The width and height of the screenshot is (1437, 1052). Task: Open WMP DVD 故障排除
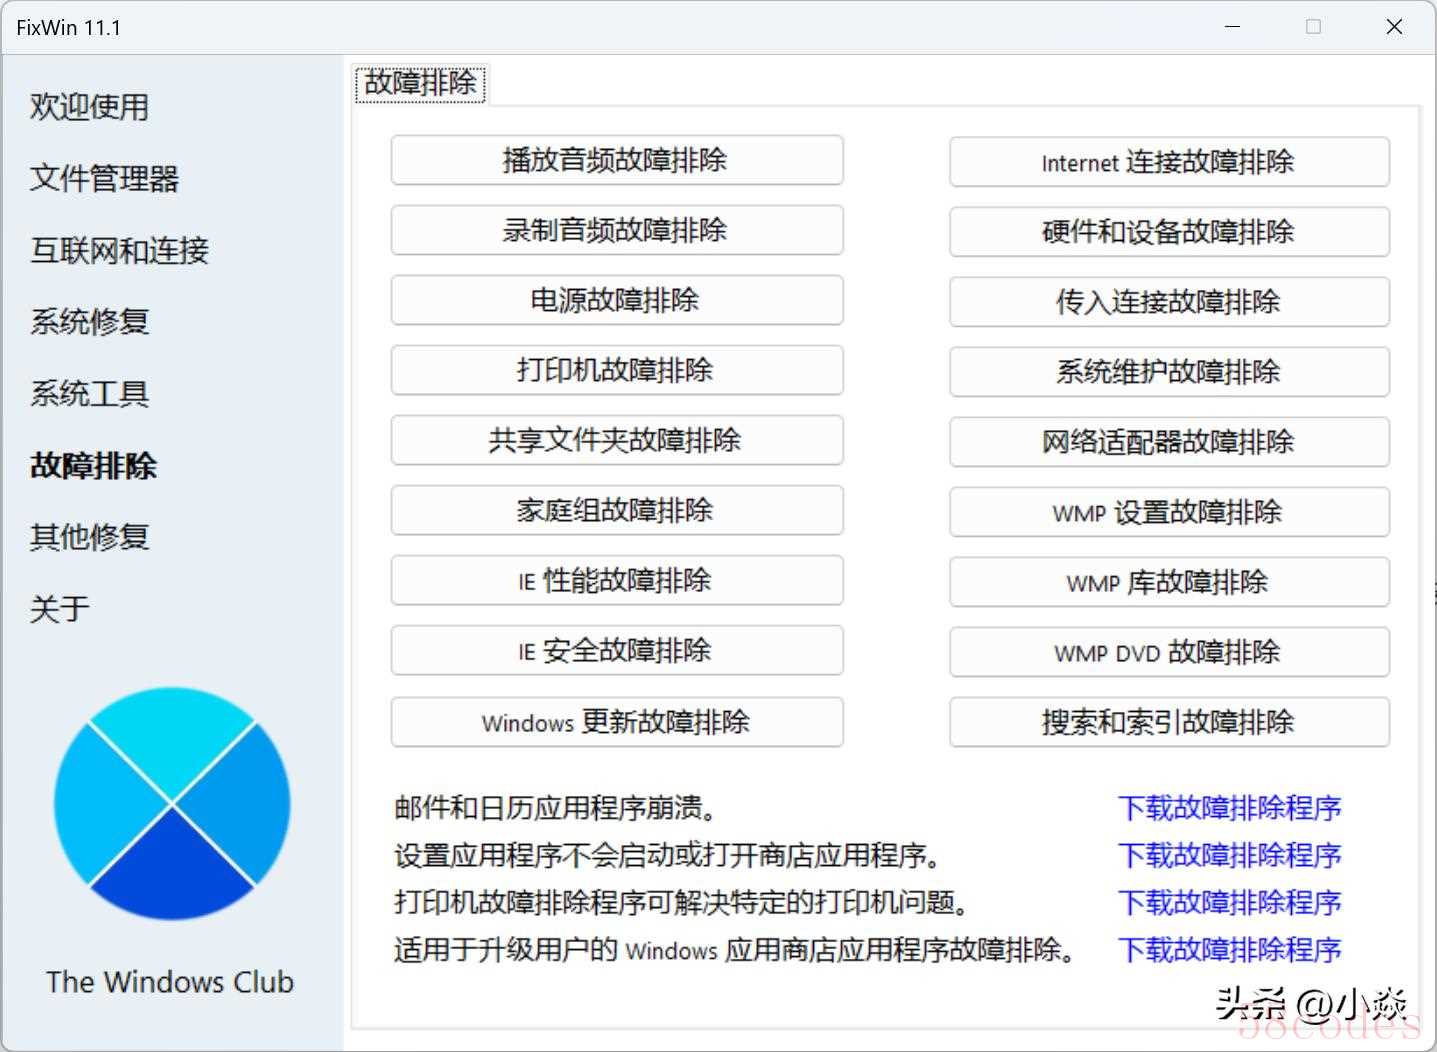(x=1168, y=652)
